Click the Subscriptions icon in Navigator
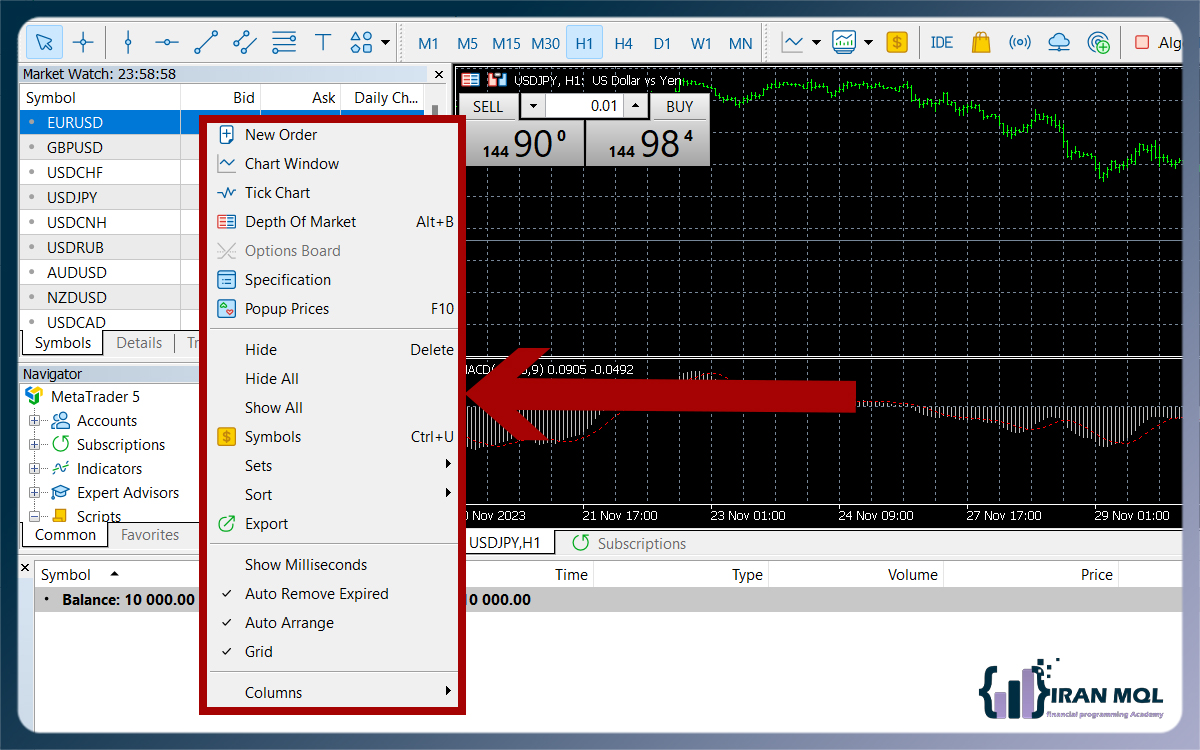The height and width of the screenshot is (750, 1200). 60,444
